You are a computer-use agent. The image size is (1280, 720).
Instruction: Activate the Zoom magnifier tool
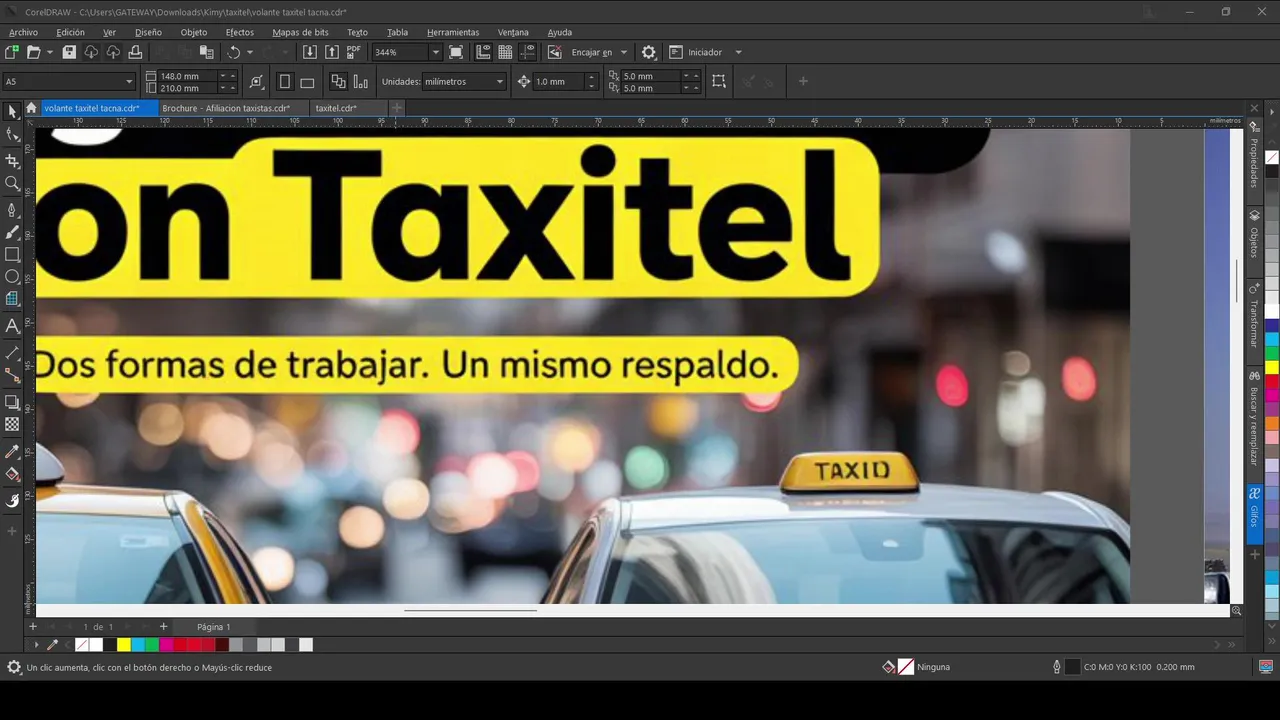tap(12, 183)
